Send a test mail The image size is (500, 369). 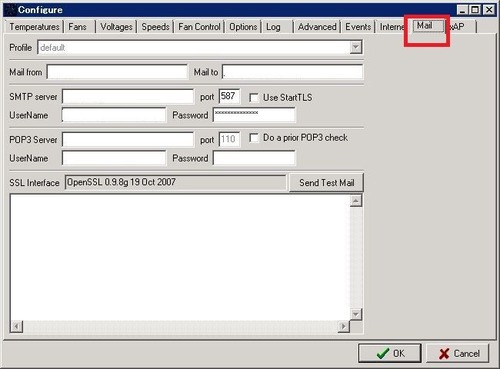click(x=326, y=183)
